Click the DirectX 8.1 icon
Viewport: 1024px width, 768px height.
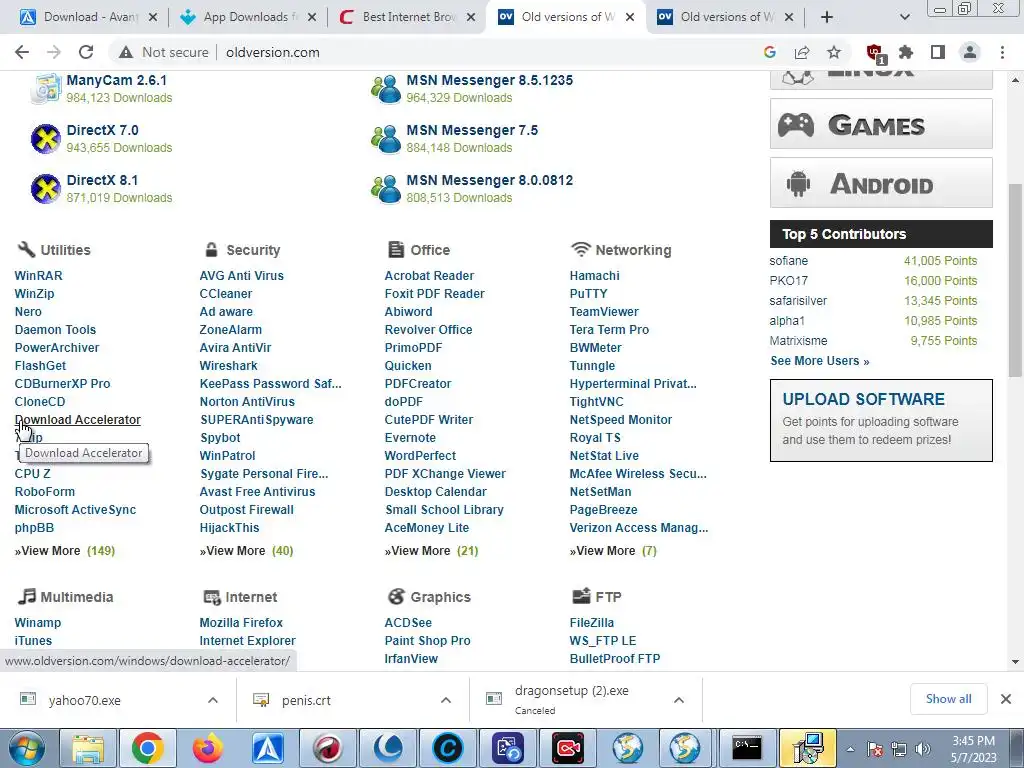[46, 189]
